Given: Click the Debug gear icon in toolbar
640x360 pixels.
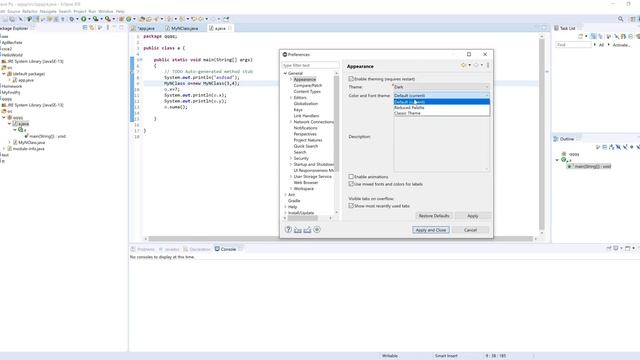Looking at the screenshot, I should 71,19.
